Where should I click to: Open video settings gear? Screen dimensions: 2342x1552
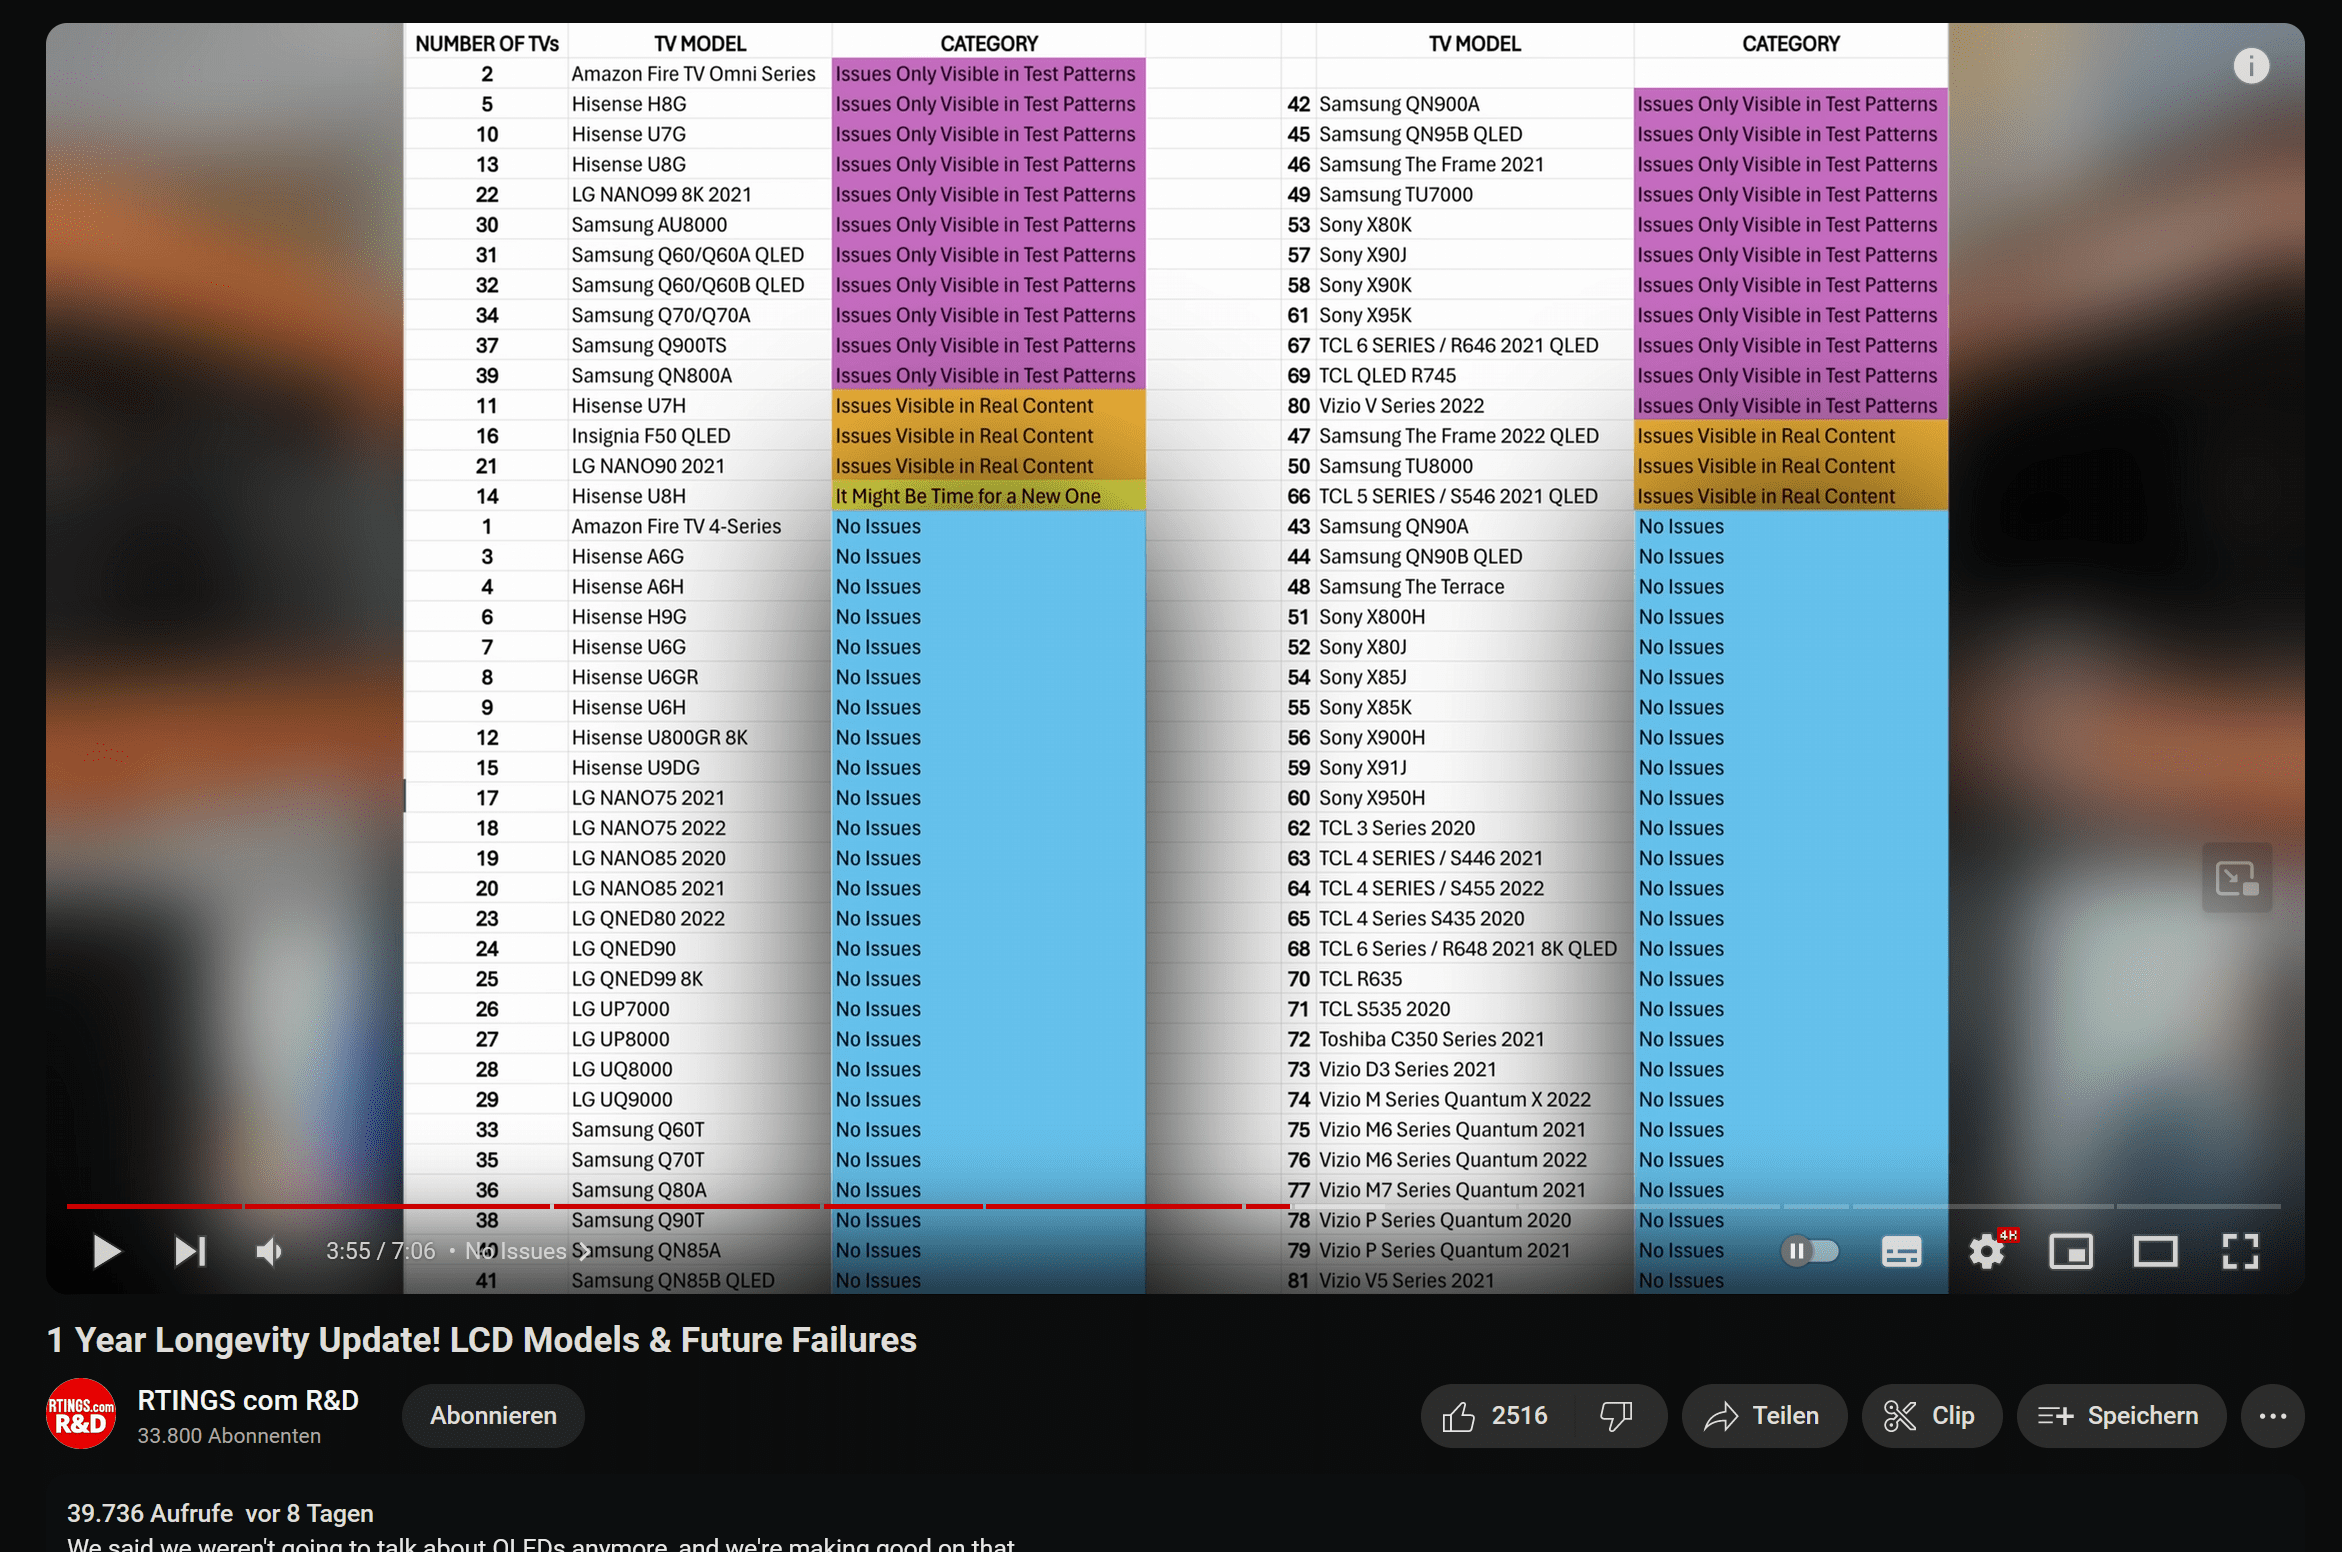[1986, 1250]
